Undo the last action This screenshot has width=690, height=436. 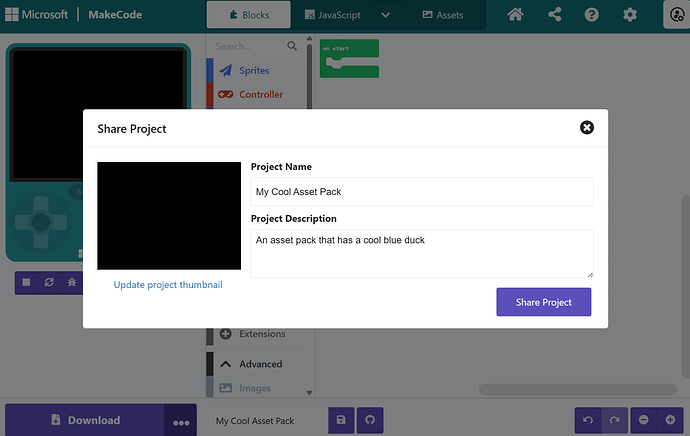(x=588, y=420)
